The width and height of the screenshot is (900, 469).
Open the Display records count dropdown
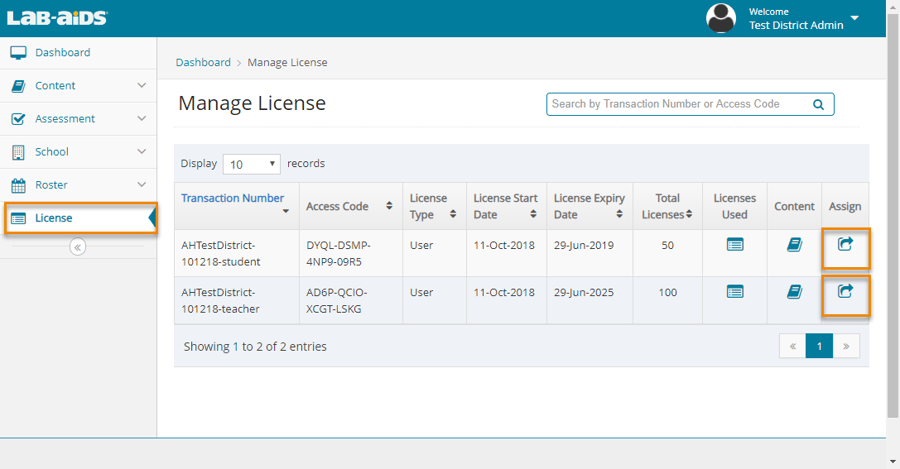pyautogui.click(x=251, y=164)
